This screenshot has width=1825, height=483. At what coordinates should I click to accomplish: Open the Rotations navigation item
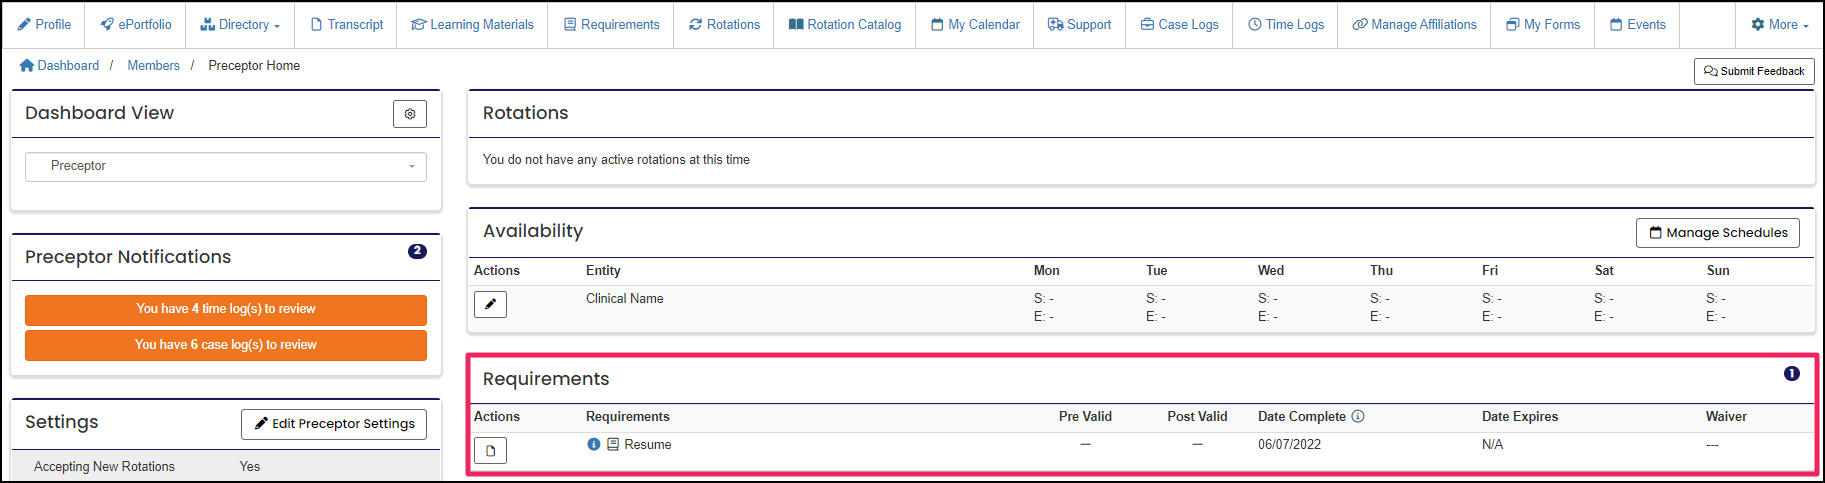point(724,24)
